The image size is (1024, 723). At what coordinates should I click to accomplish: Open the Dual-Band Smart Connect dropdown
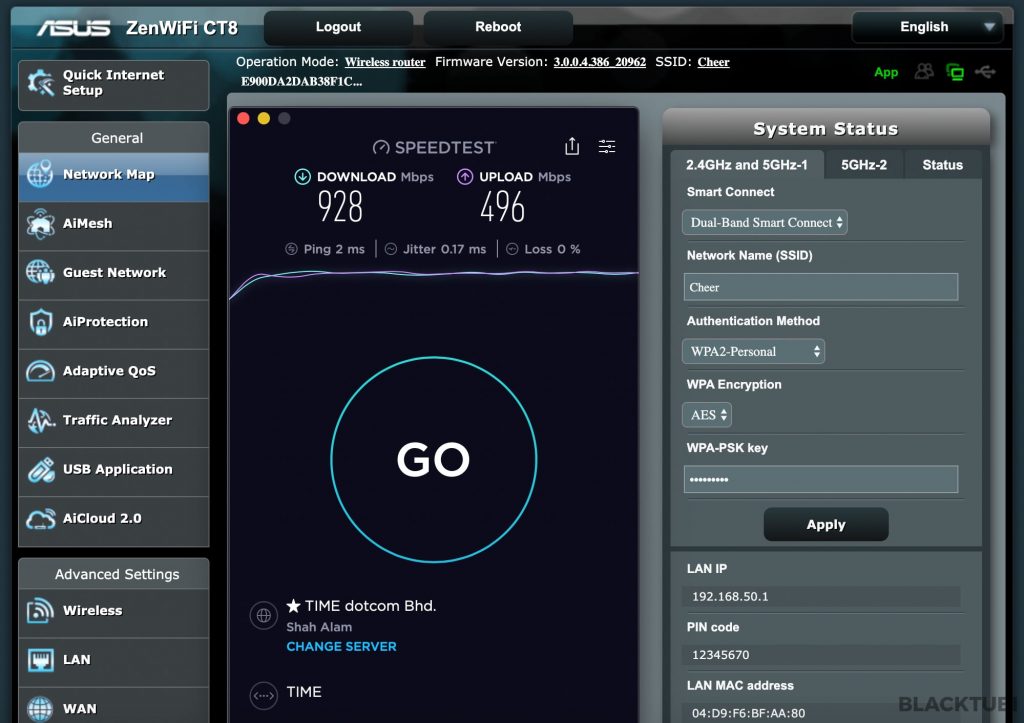[765, 223]
